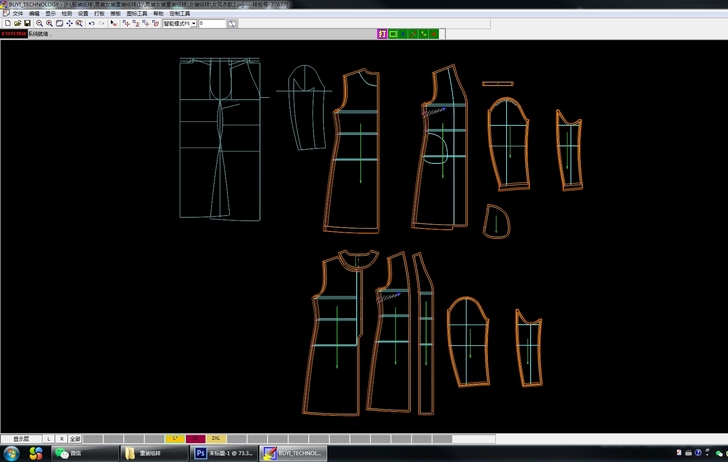Select the pale yellow 2XL size swatch

tap(216, 439)
